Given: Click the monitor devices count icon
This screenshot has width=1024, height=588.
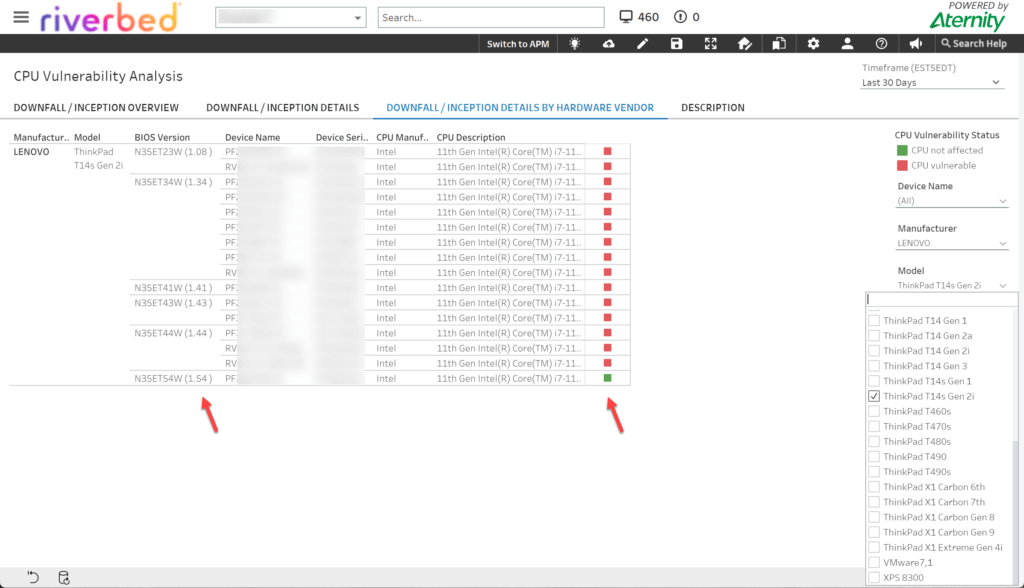Looking at the screenshot, I should [x=626, y=17].
